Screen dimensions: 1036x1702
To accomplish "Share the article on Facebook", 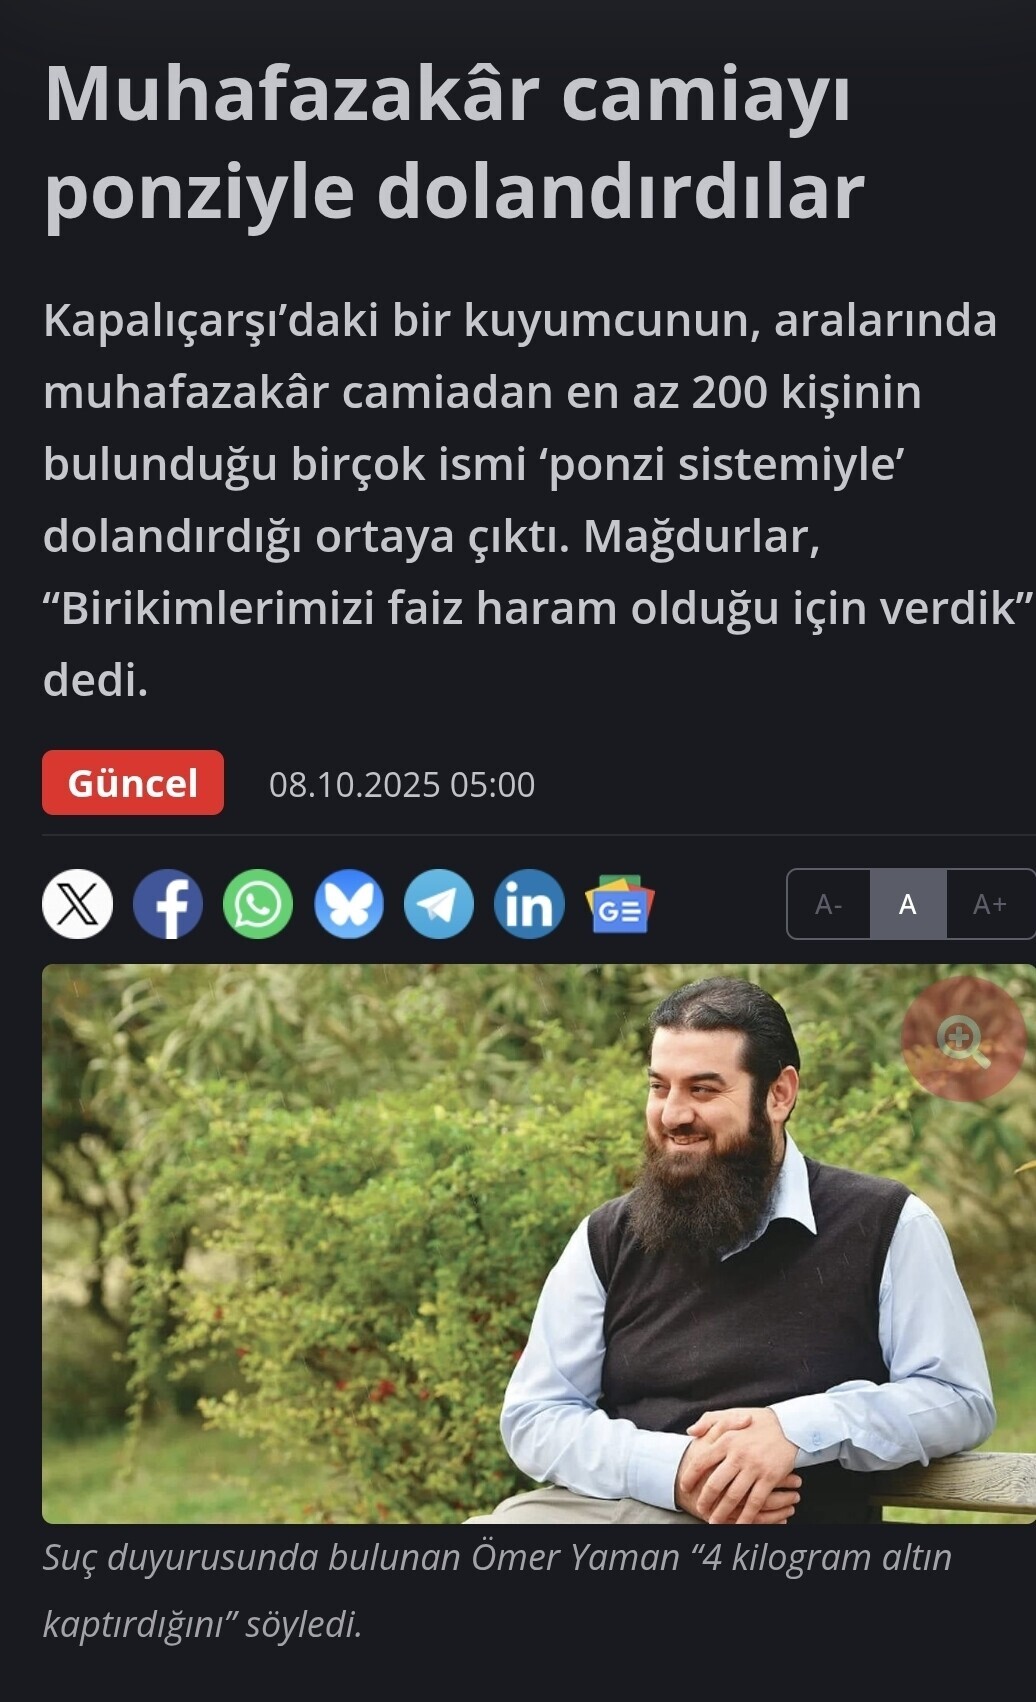I will [x=168, y=904].
